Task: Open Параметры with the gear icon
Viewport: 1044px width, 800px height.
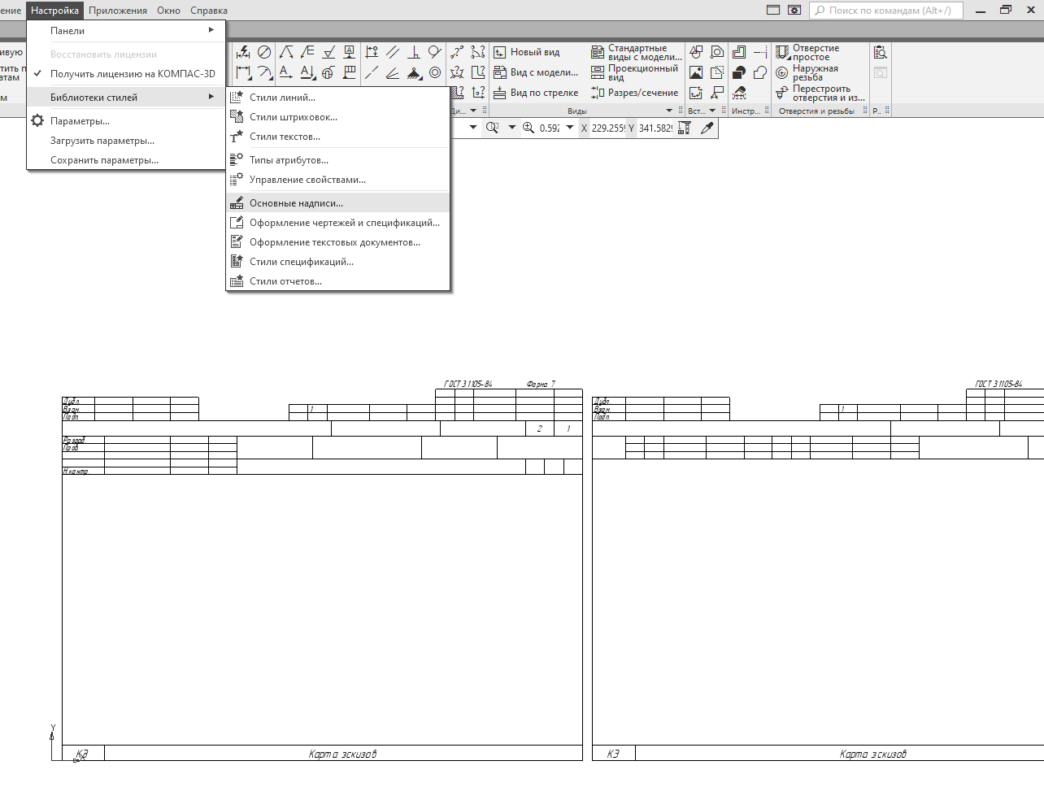Action: [x=76, y=122]
